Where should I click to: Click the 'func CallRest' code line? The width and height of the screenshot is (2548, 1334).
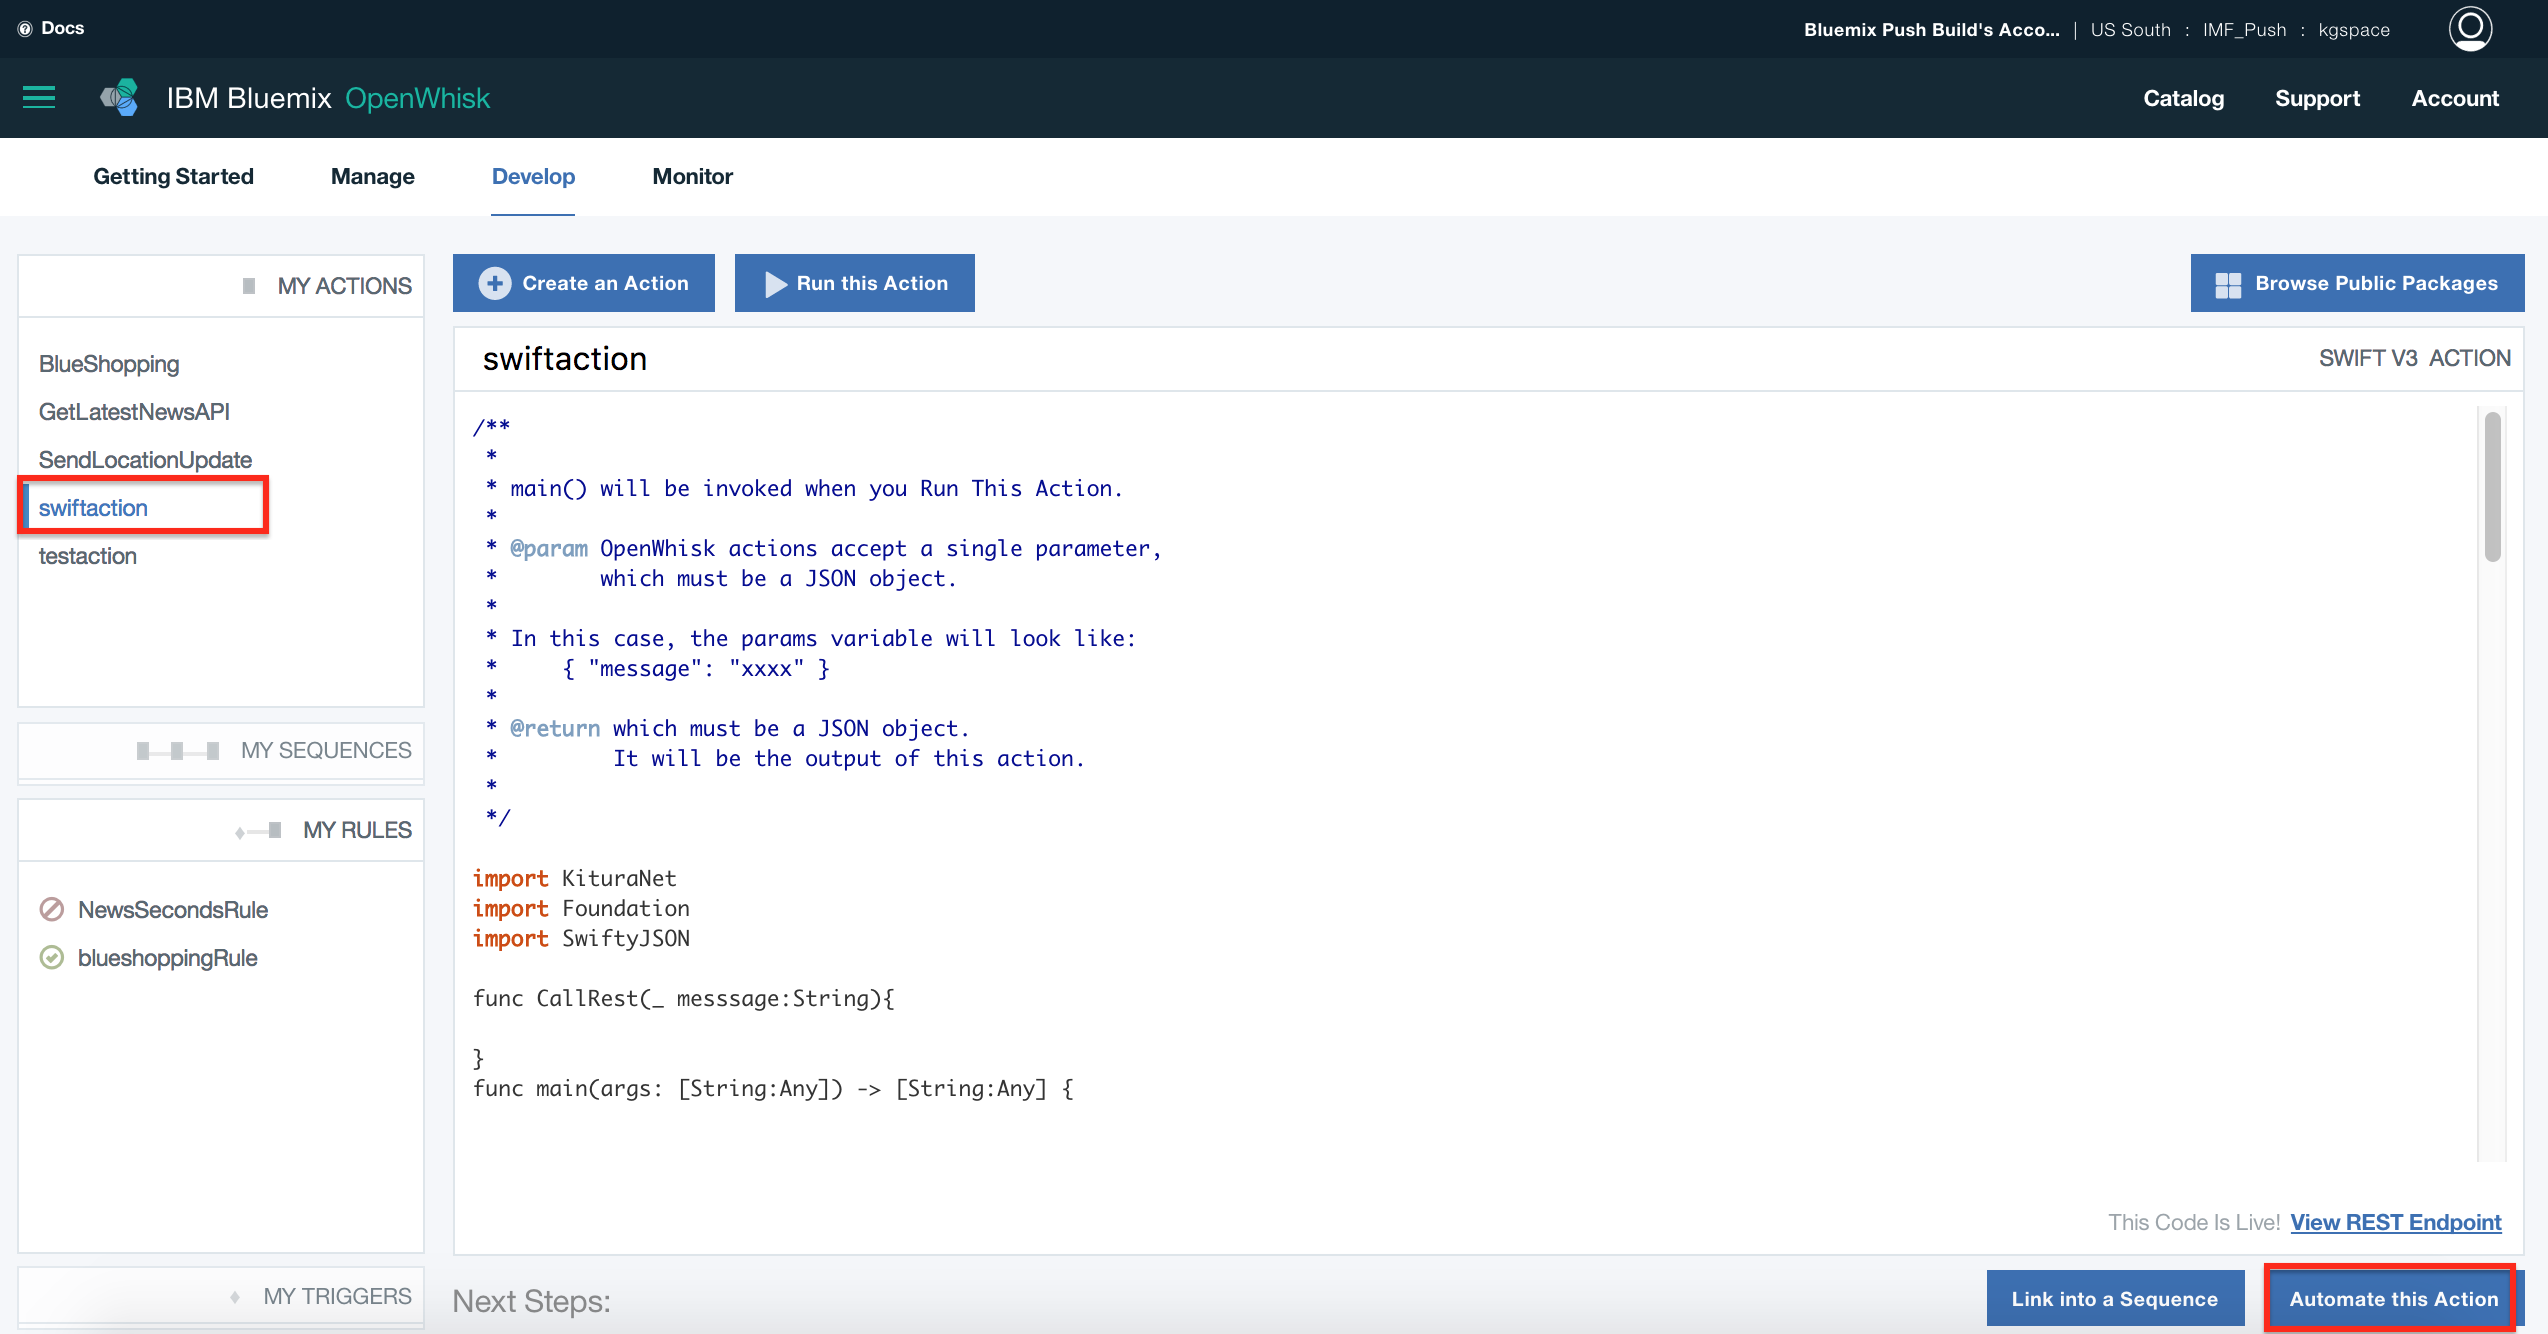click(684, 998)
